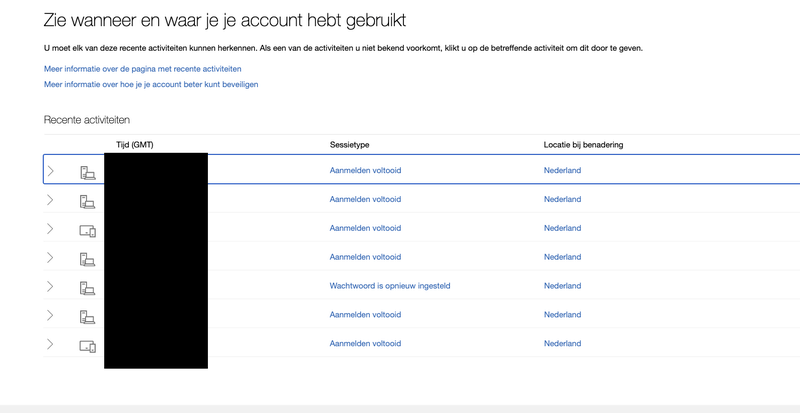The height and width of the screenshot is (413, 800).
Task: Expand the fourth activity row chevron
Action: click(50, 257)
